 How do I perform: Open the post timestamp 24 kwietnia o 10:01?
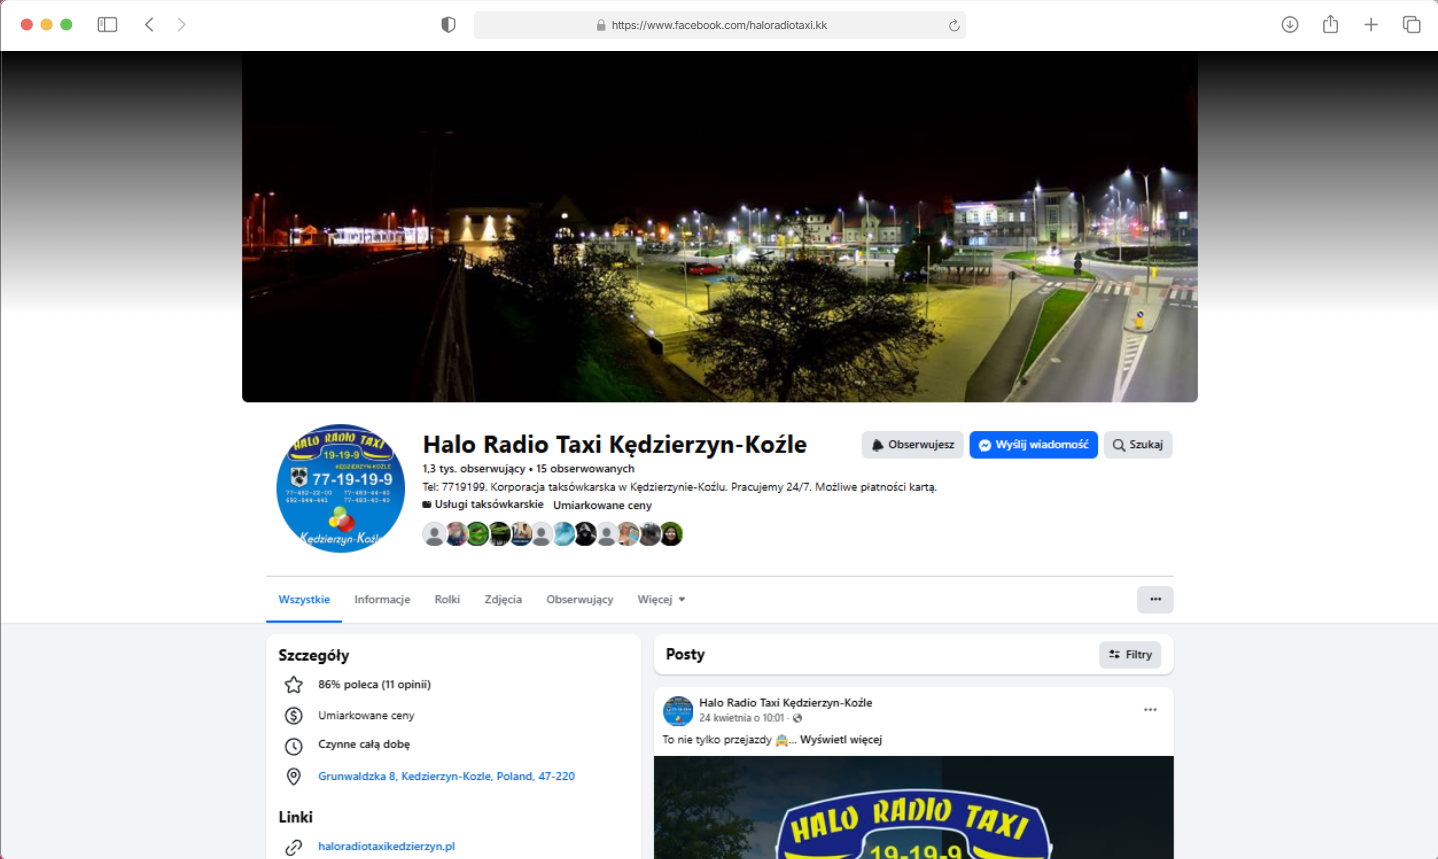[741, 718]
